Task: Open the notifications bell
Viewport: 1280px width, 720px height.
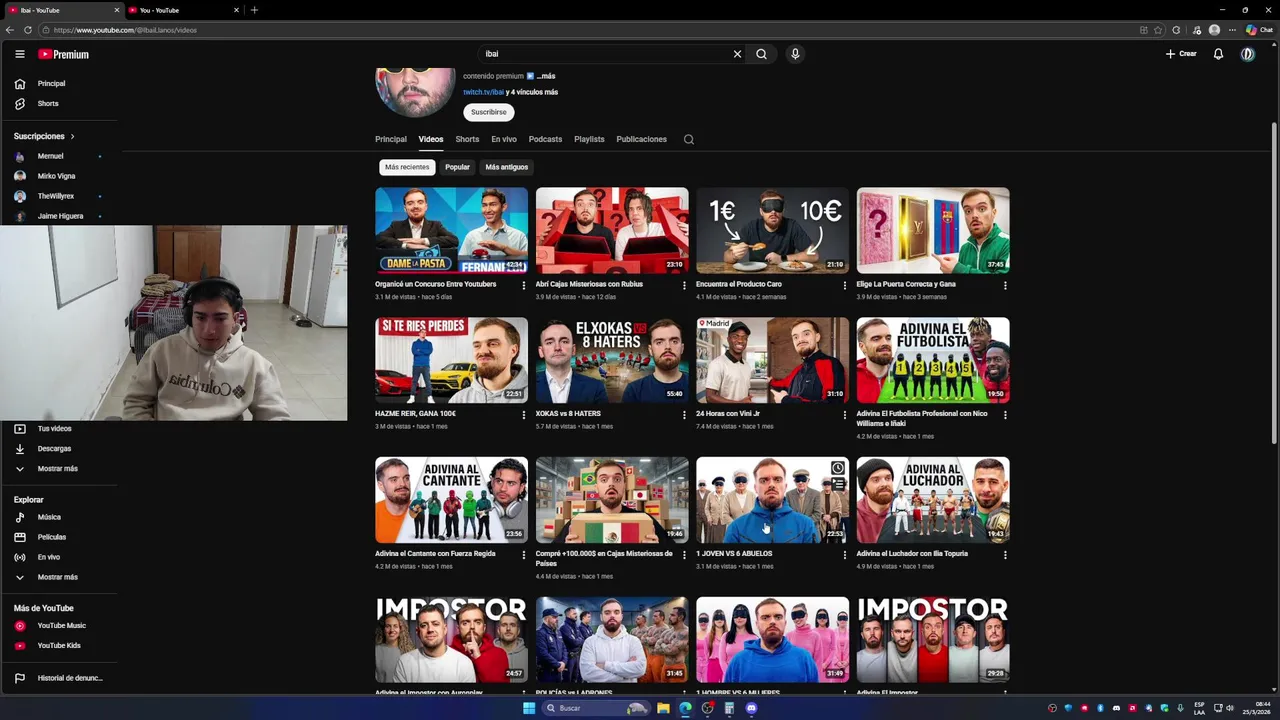Action: (x=1218, y=54)
